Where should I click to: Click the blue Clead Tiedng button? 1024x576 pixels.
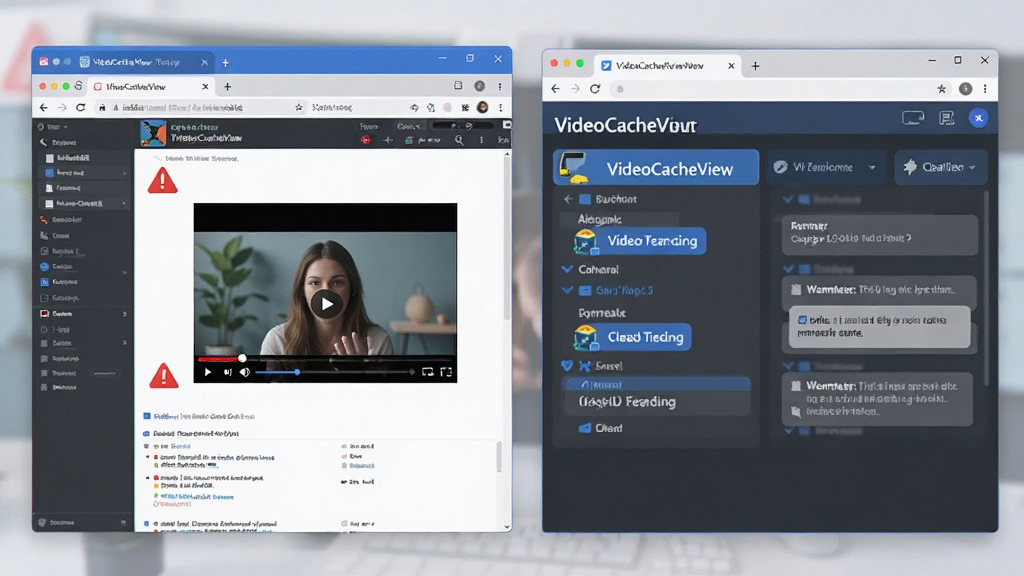click(632, 337)
